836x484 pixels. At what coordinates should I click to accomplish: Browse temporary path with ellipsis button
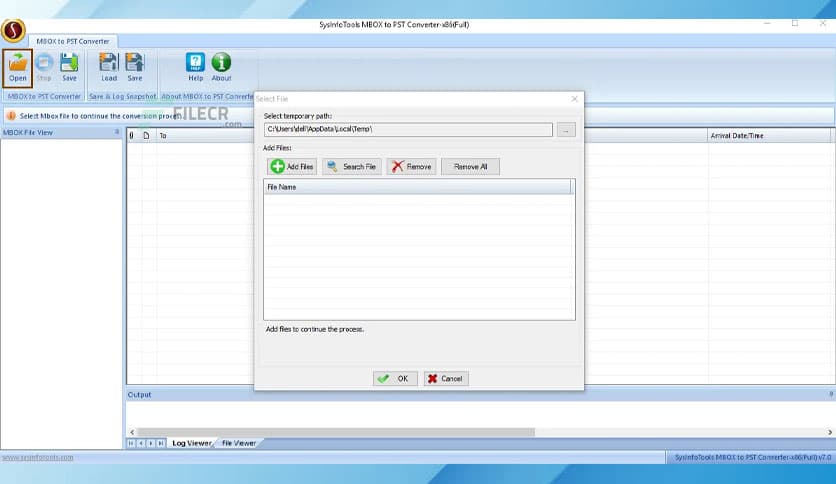tap(566, 130)
